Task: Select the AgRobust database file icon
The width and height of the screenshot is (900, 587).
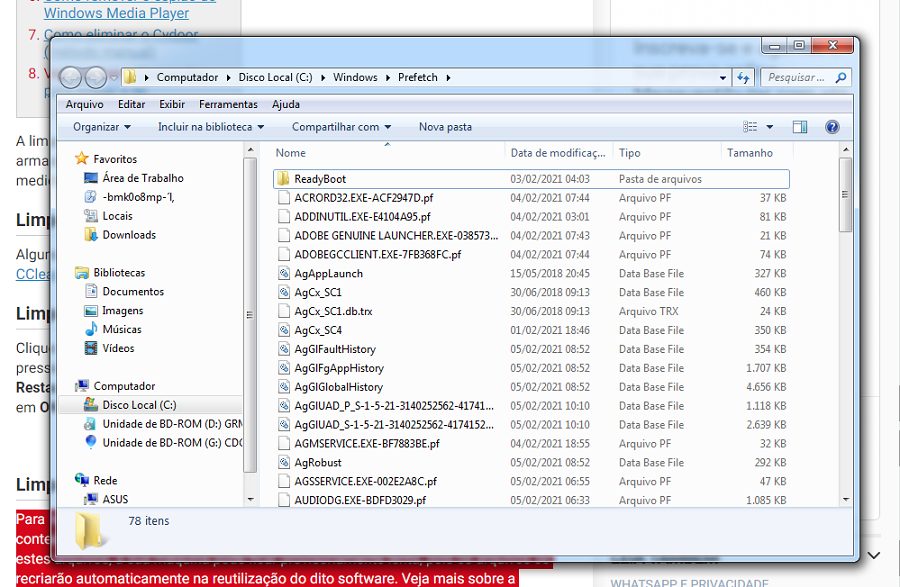Action: 284,462
